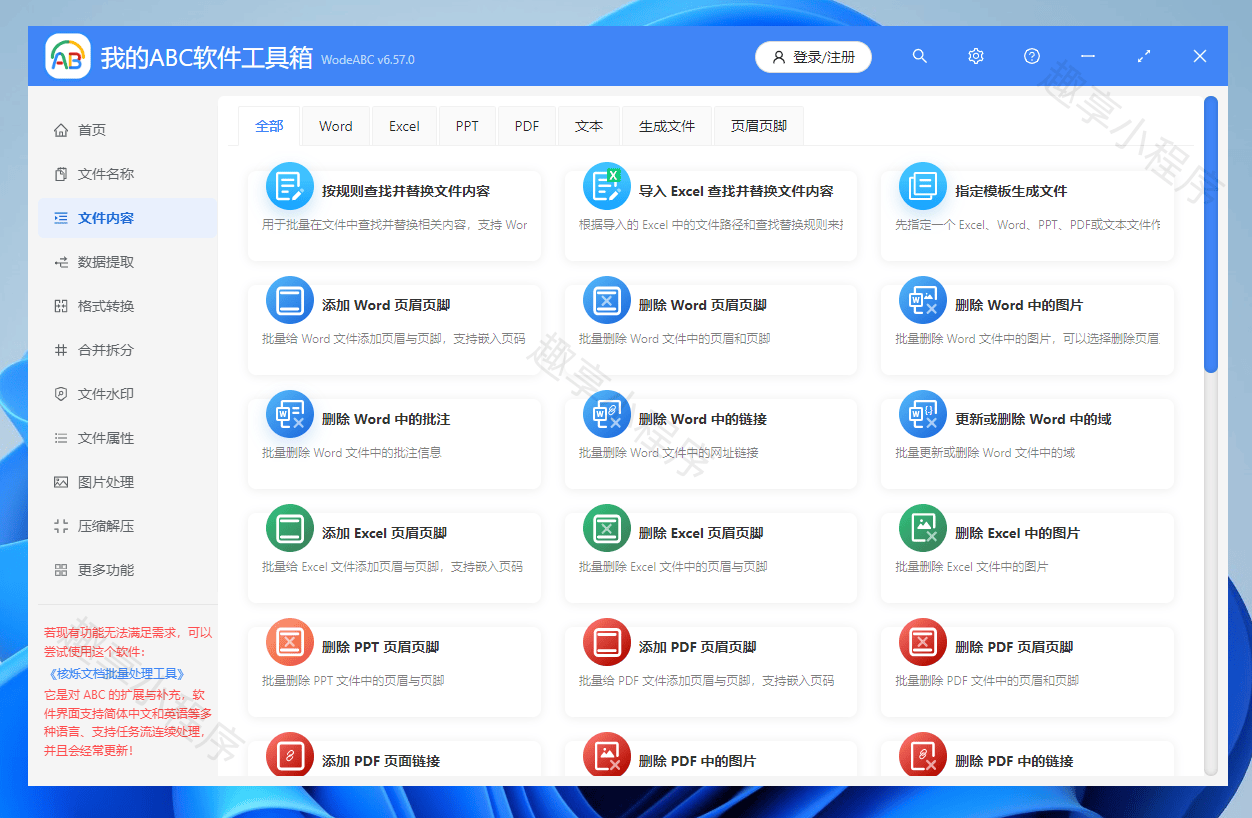
Task: Switch to the 文本 tab
Action: [x=589, y=126]
